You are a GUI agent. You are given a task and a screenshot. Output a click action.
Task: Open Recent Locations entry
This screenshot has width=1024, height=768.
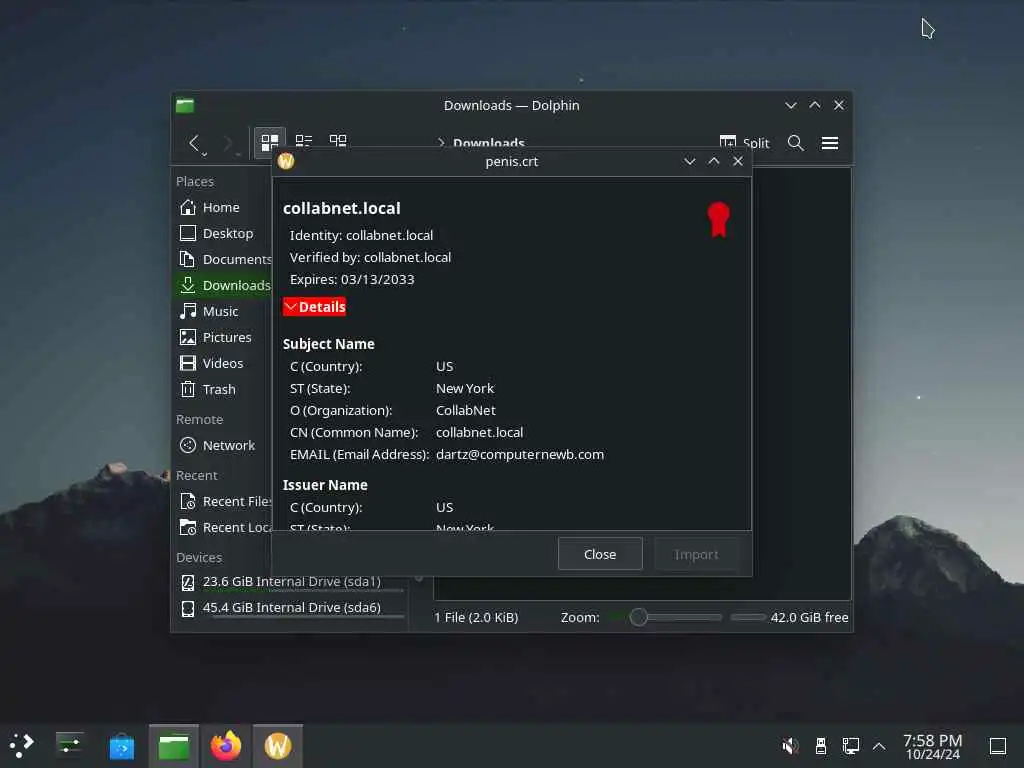(x=223, y=528)
